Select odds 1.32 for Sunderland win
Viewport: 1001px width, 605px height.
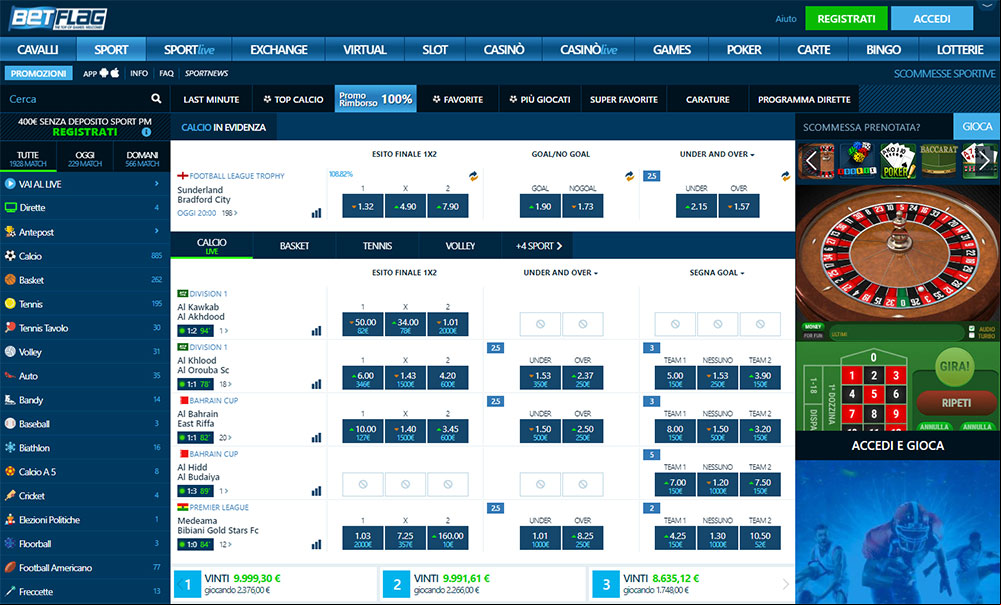point(363,206)
